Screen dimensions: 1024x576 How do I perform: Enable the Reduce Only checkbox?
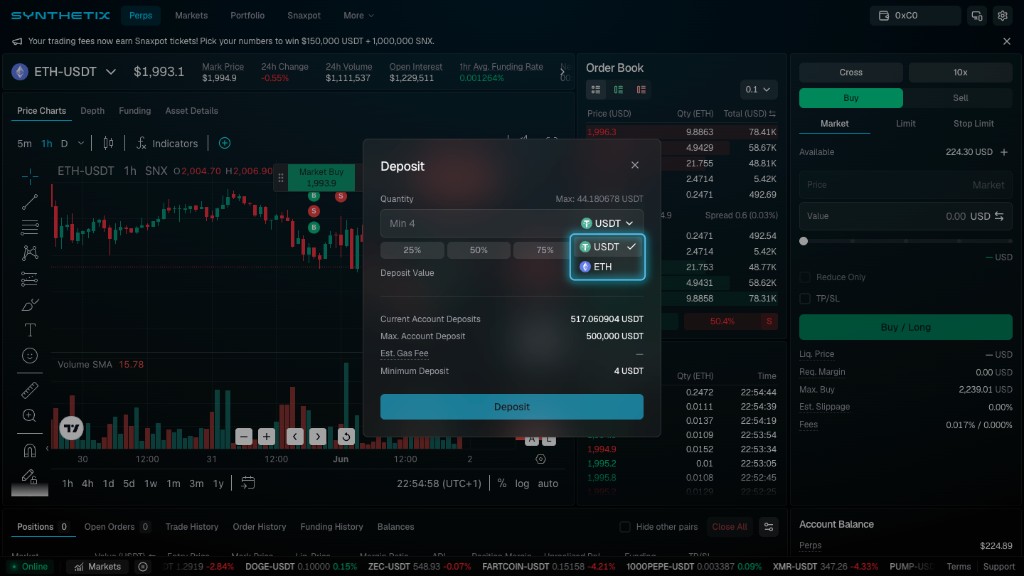805,277
